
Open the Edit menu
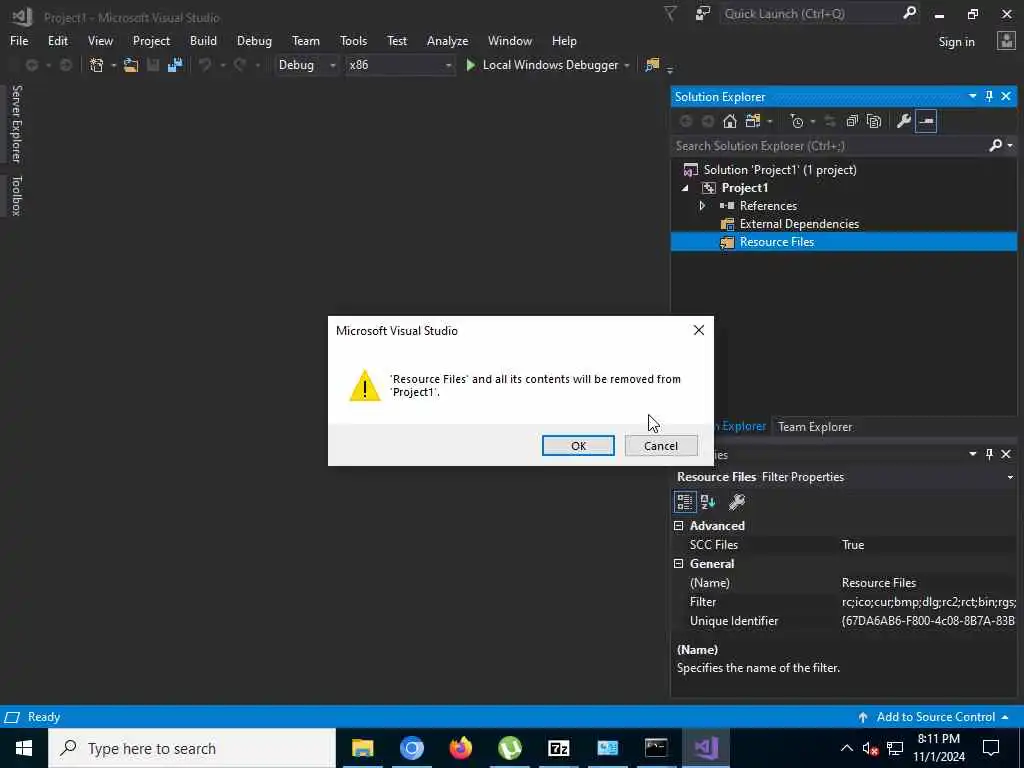pyautogui.click(x=57, y=40)
